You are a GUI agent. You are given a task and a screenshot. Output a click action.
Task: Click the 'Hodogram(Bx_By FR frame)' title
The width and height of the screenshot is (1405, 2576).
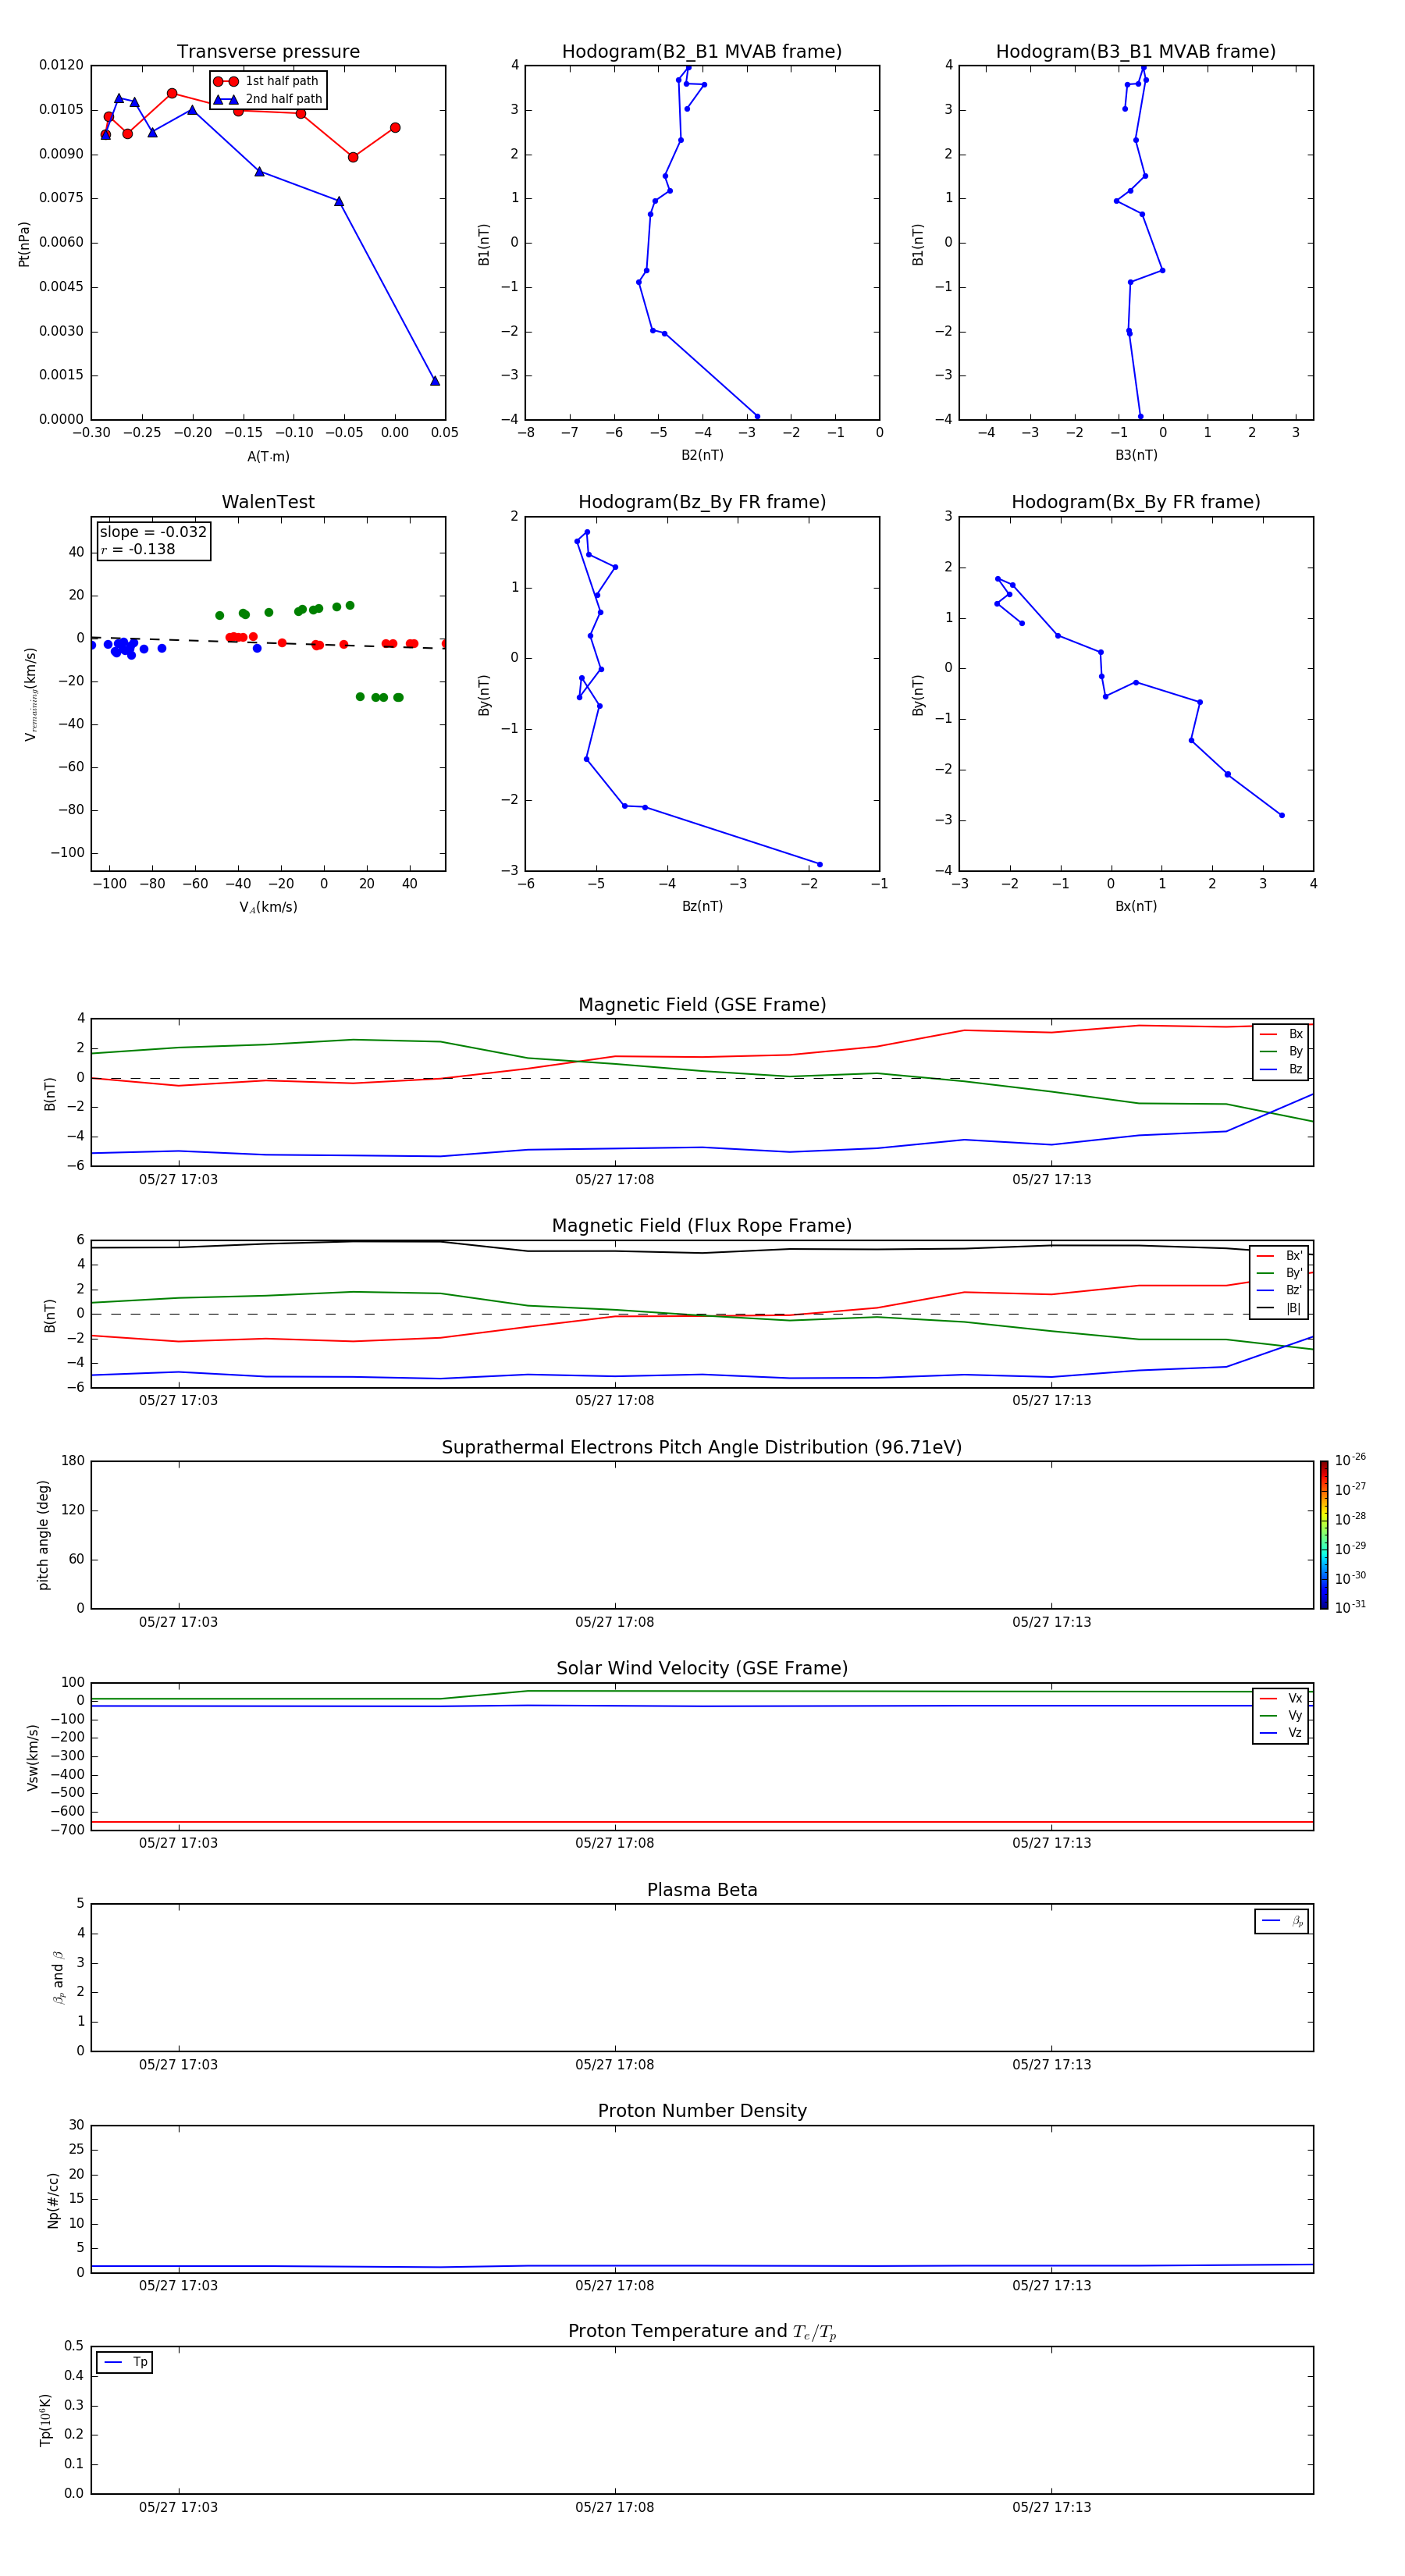tap(1136, 502)
